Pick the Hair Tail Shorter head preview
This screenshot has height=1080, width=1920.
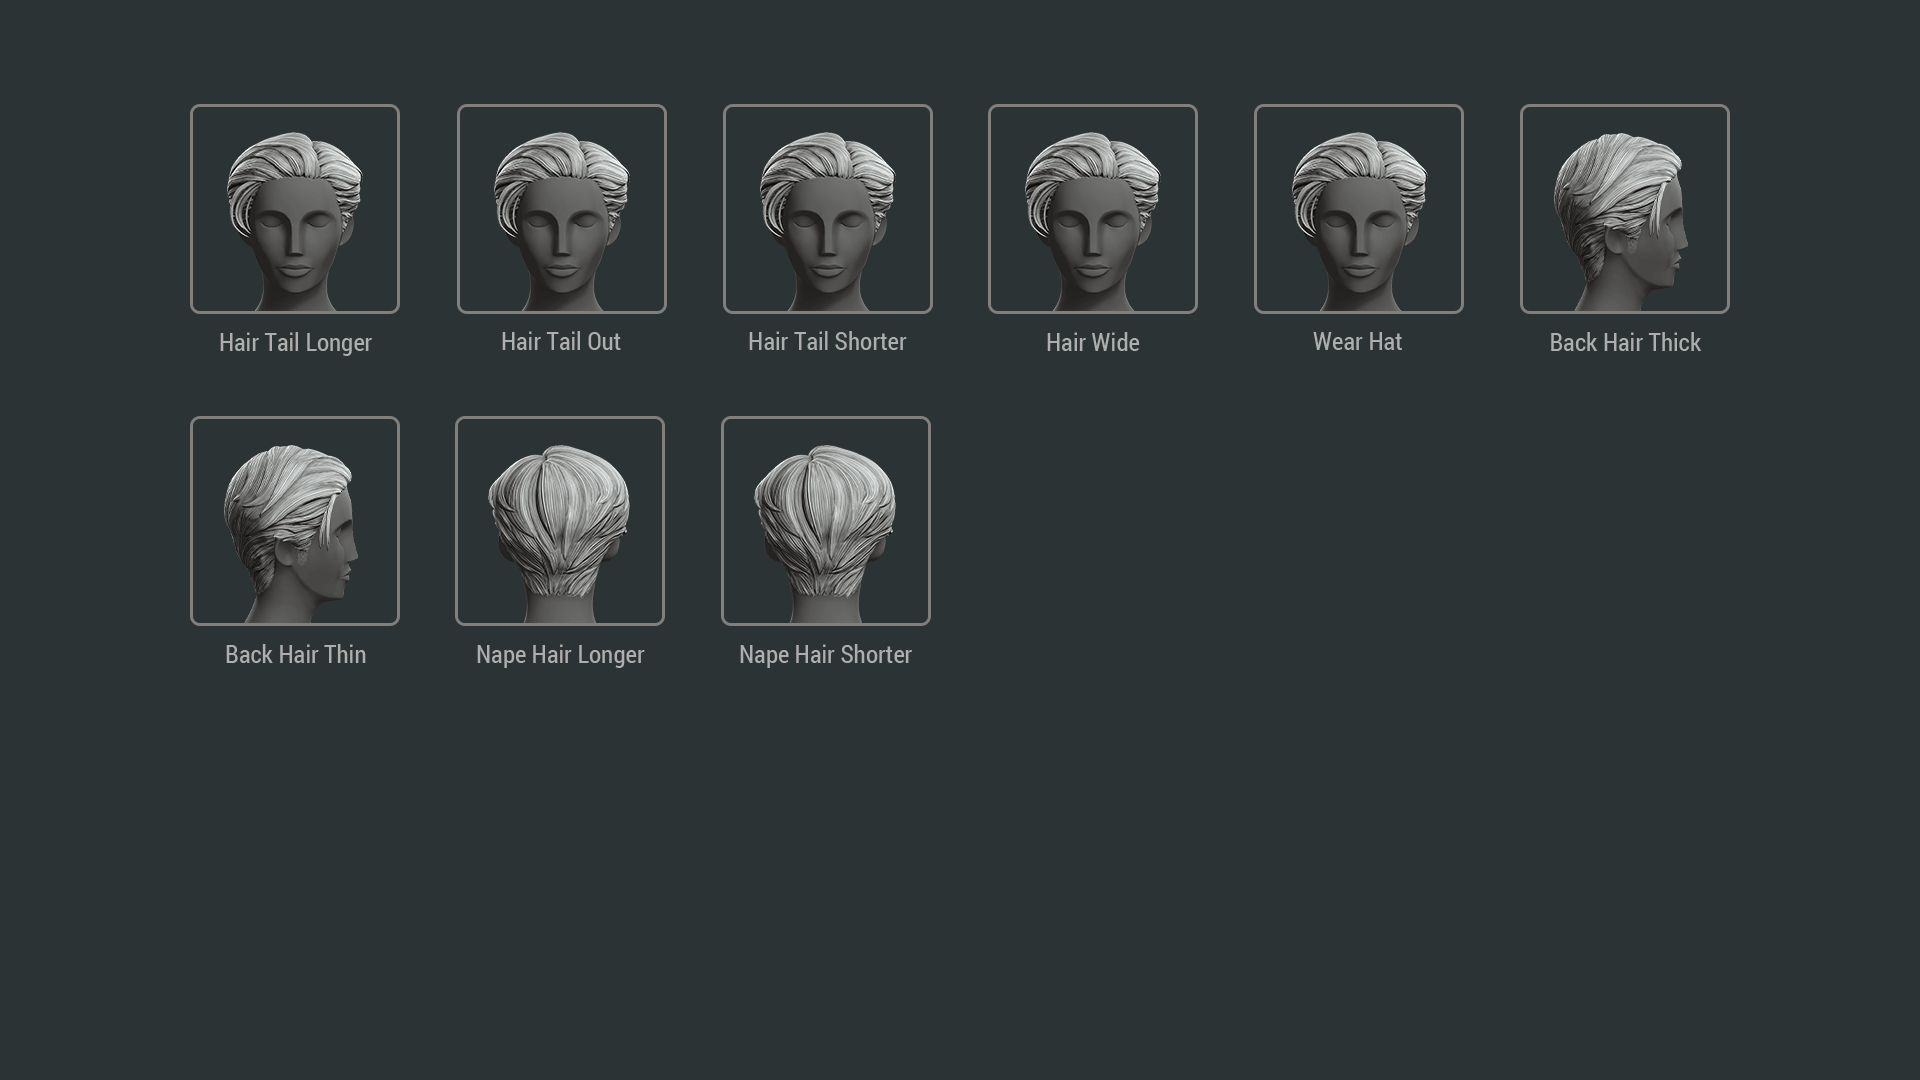pos(828,209)
